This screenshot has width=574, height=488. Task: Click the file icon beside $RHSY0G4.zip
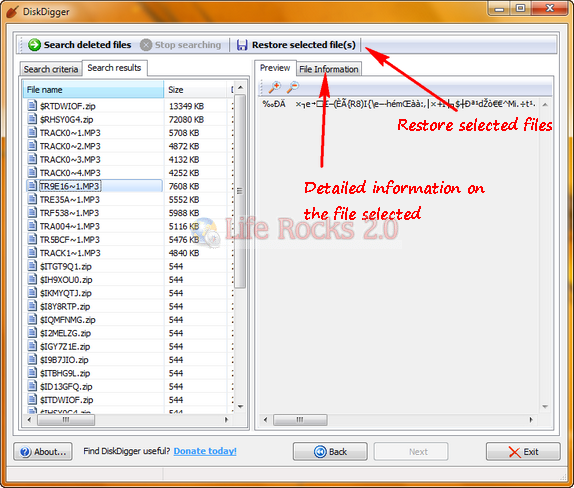tap(32, 119)
